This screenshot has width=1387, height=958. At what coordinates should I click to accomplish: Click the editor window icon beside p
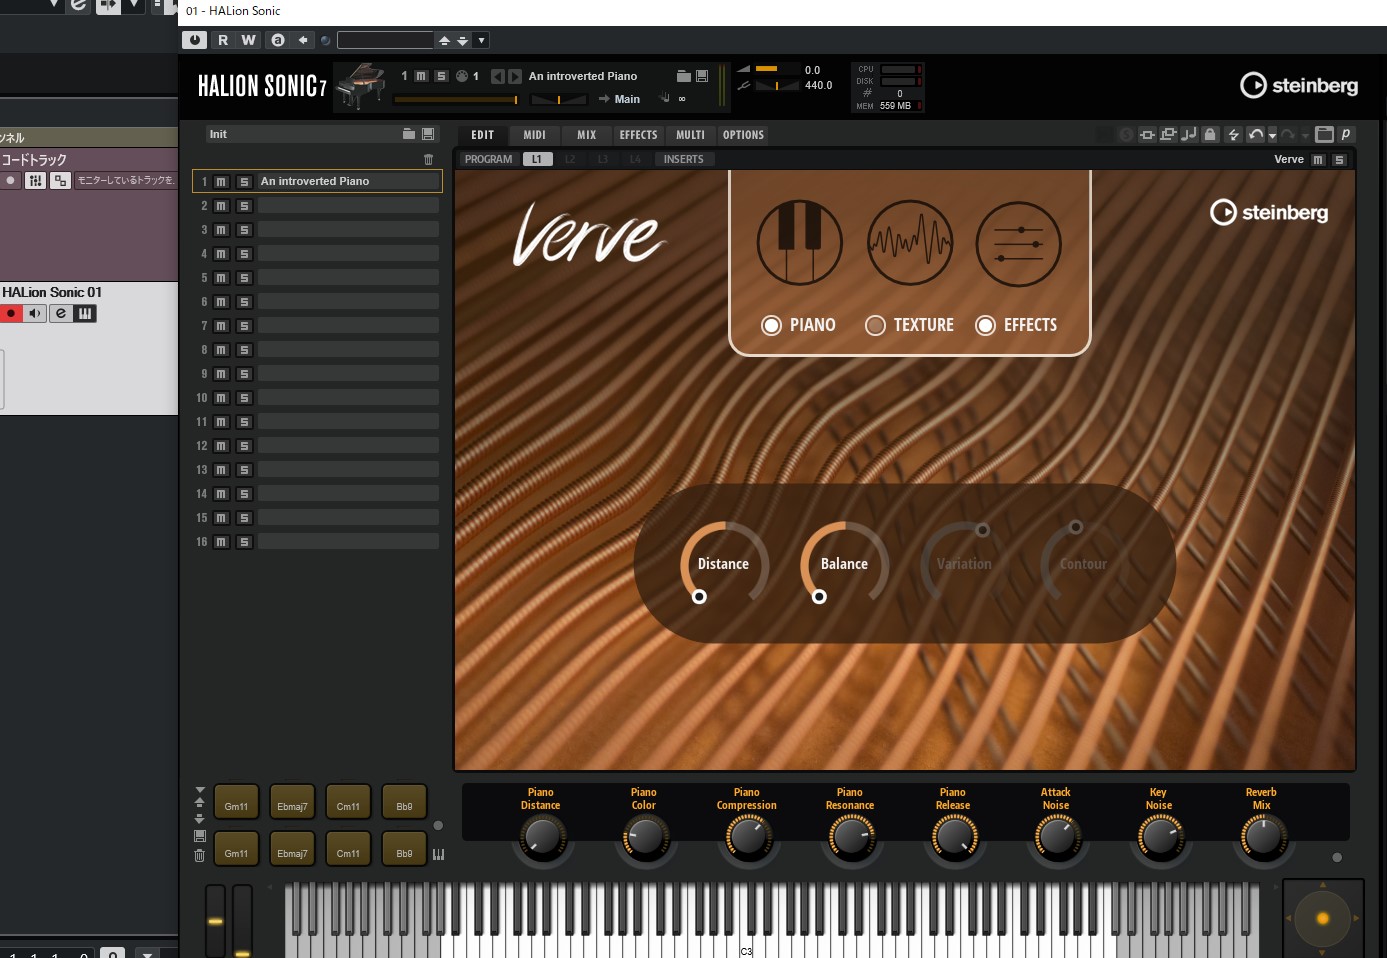[x=1324, y=134]
